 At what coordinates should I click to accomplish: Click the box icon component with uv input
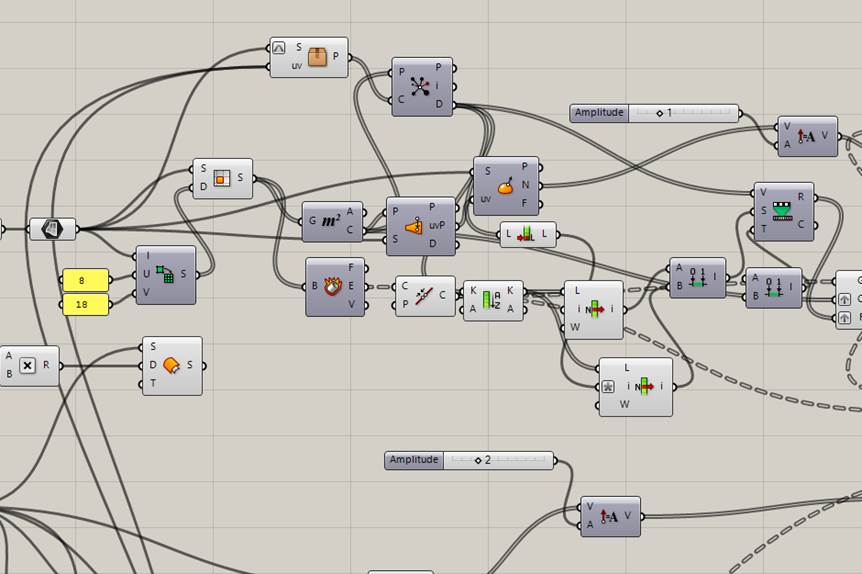coord(317,57)
